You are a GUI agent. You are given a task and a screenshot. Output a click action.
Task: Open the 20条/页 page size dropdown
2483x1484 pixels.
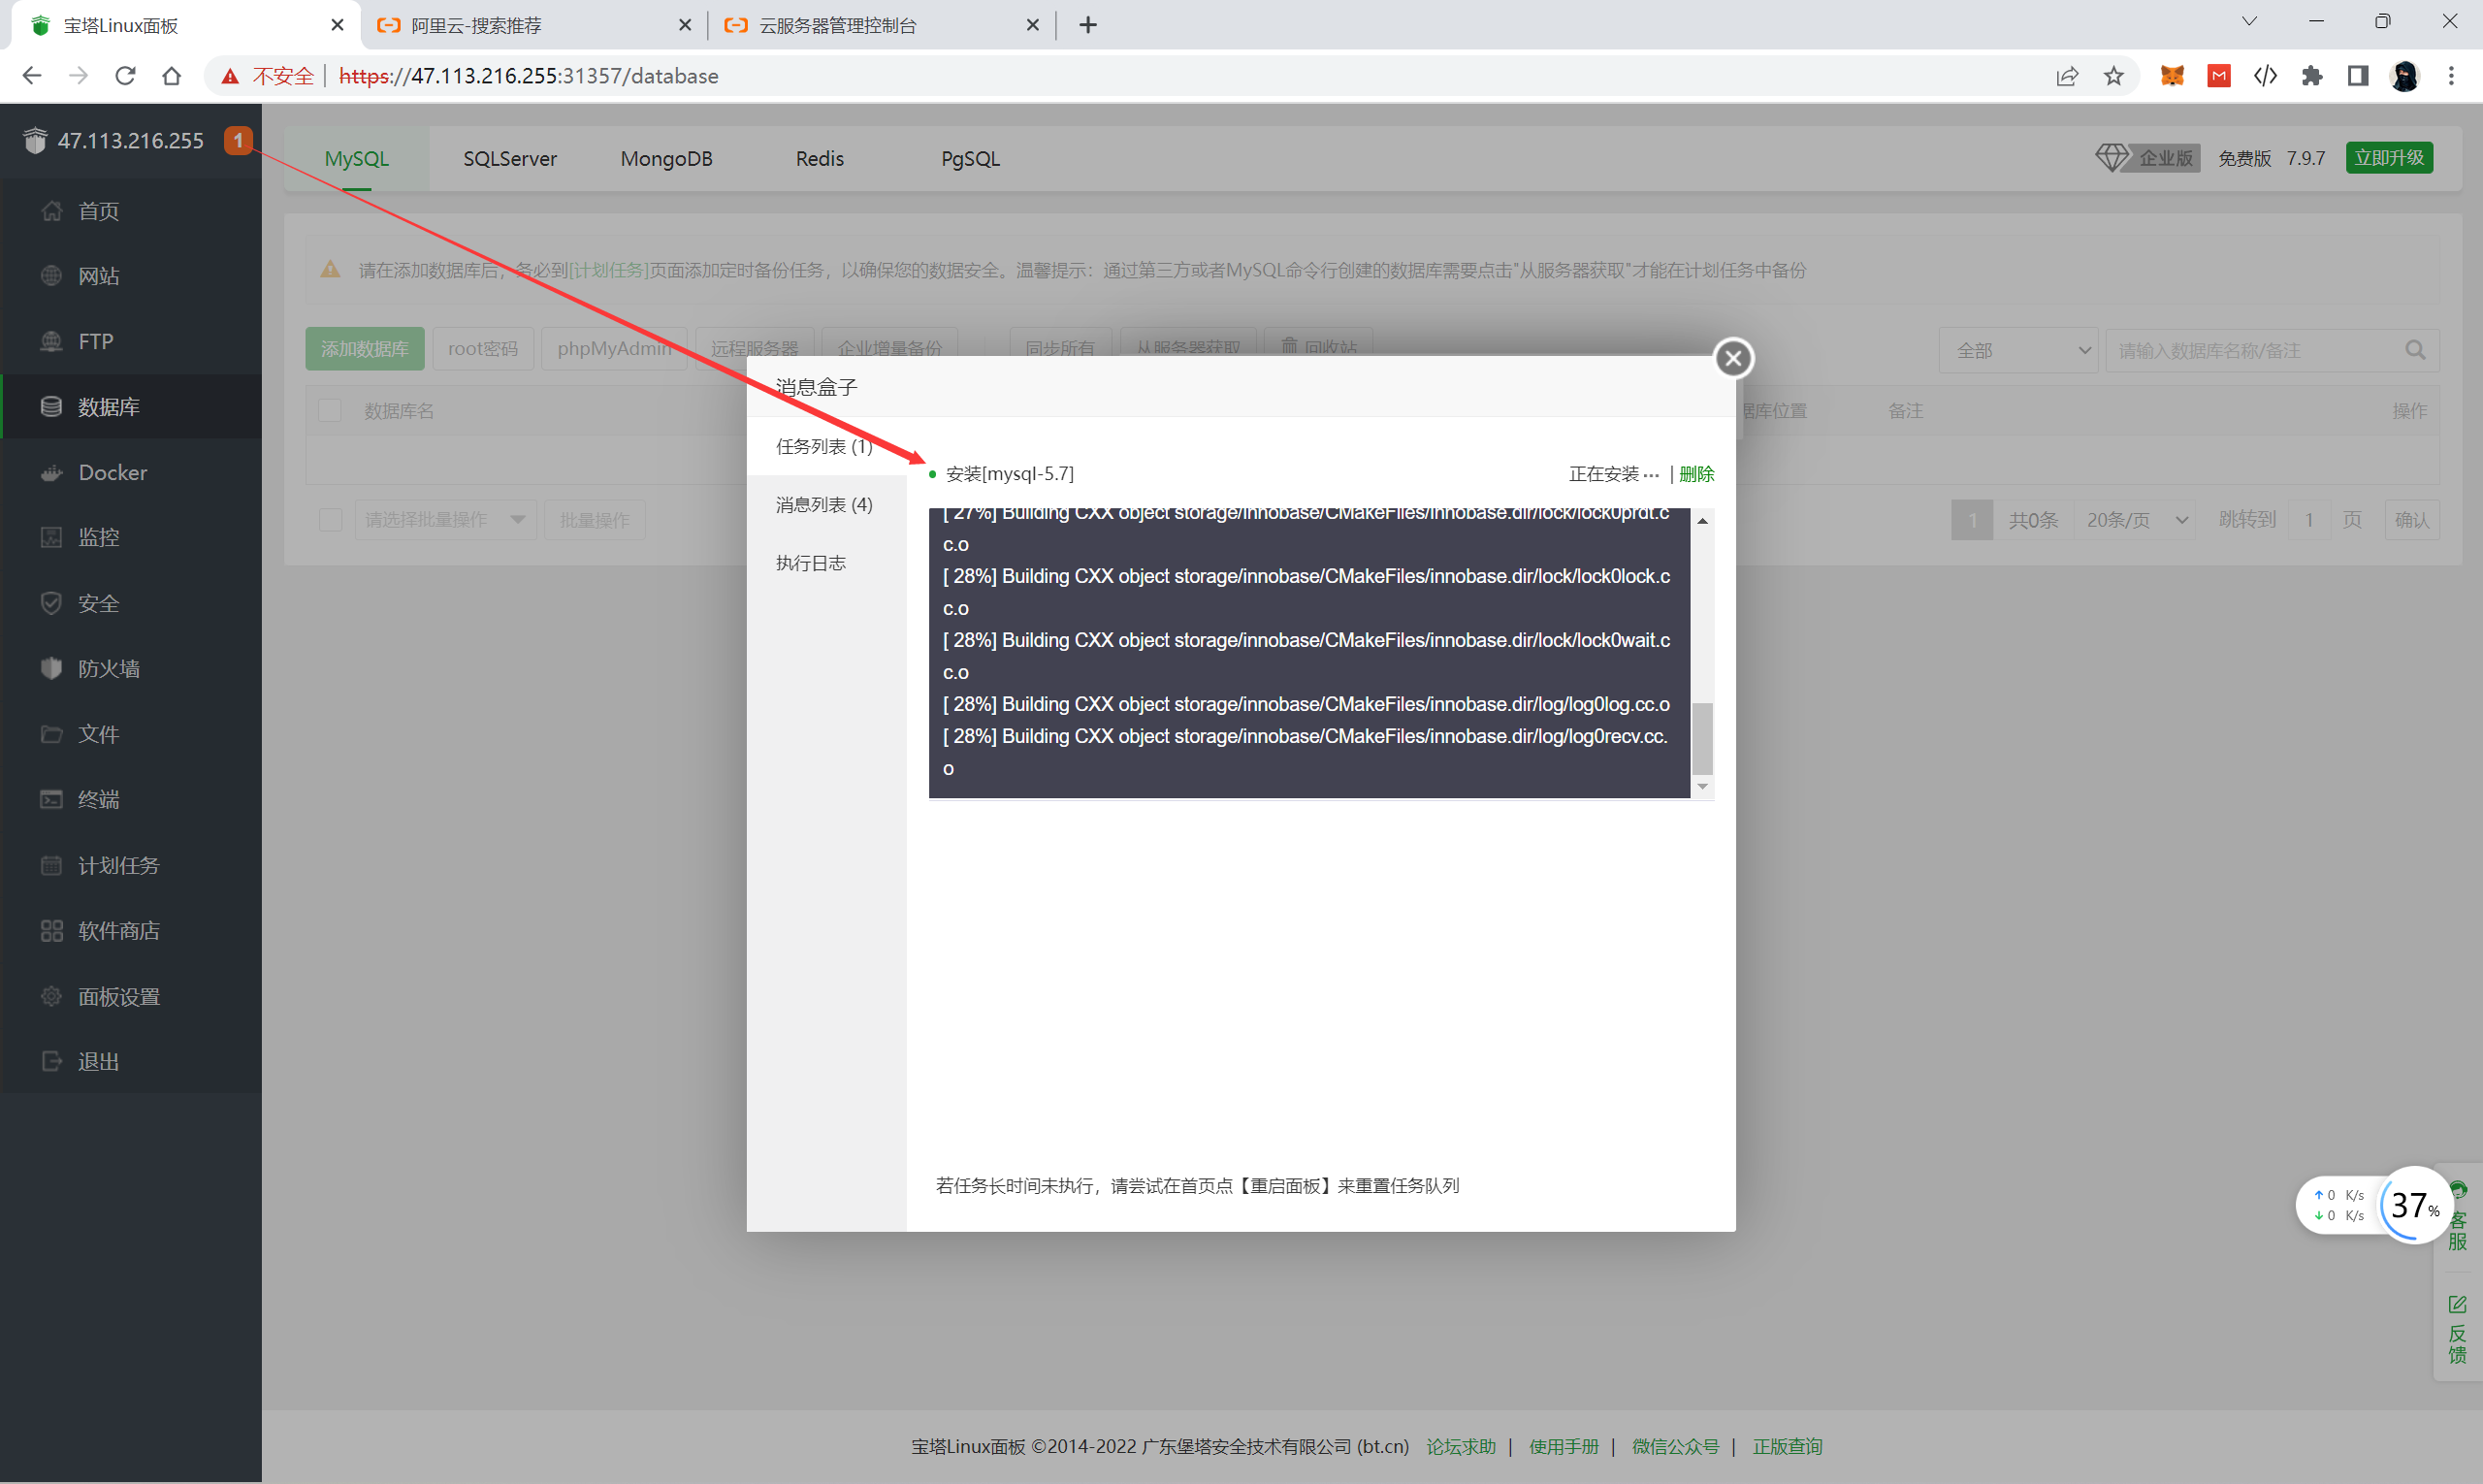2135,520
